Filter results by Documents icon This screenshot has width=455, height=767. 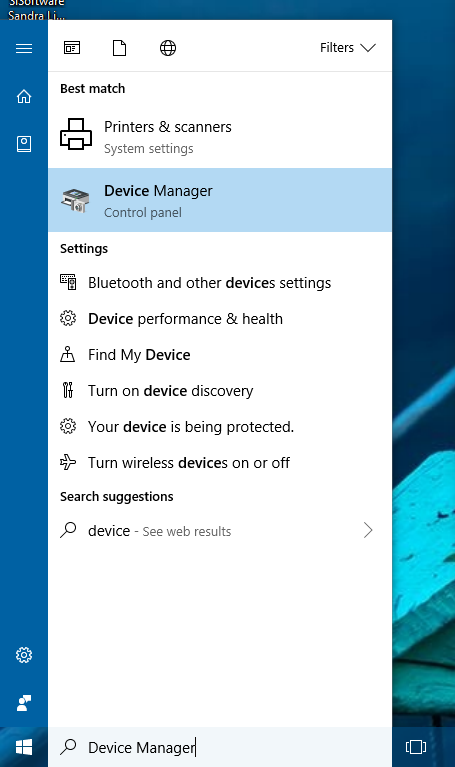coord(119,48)
